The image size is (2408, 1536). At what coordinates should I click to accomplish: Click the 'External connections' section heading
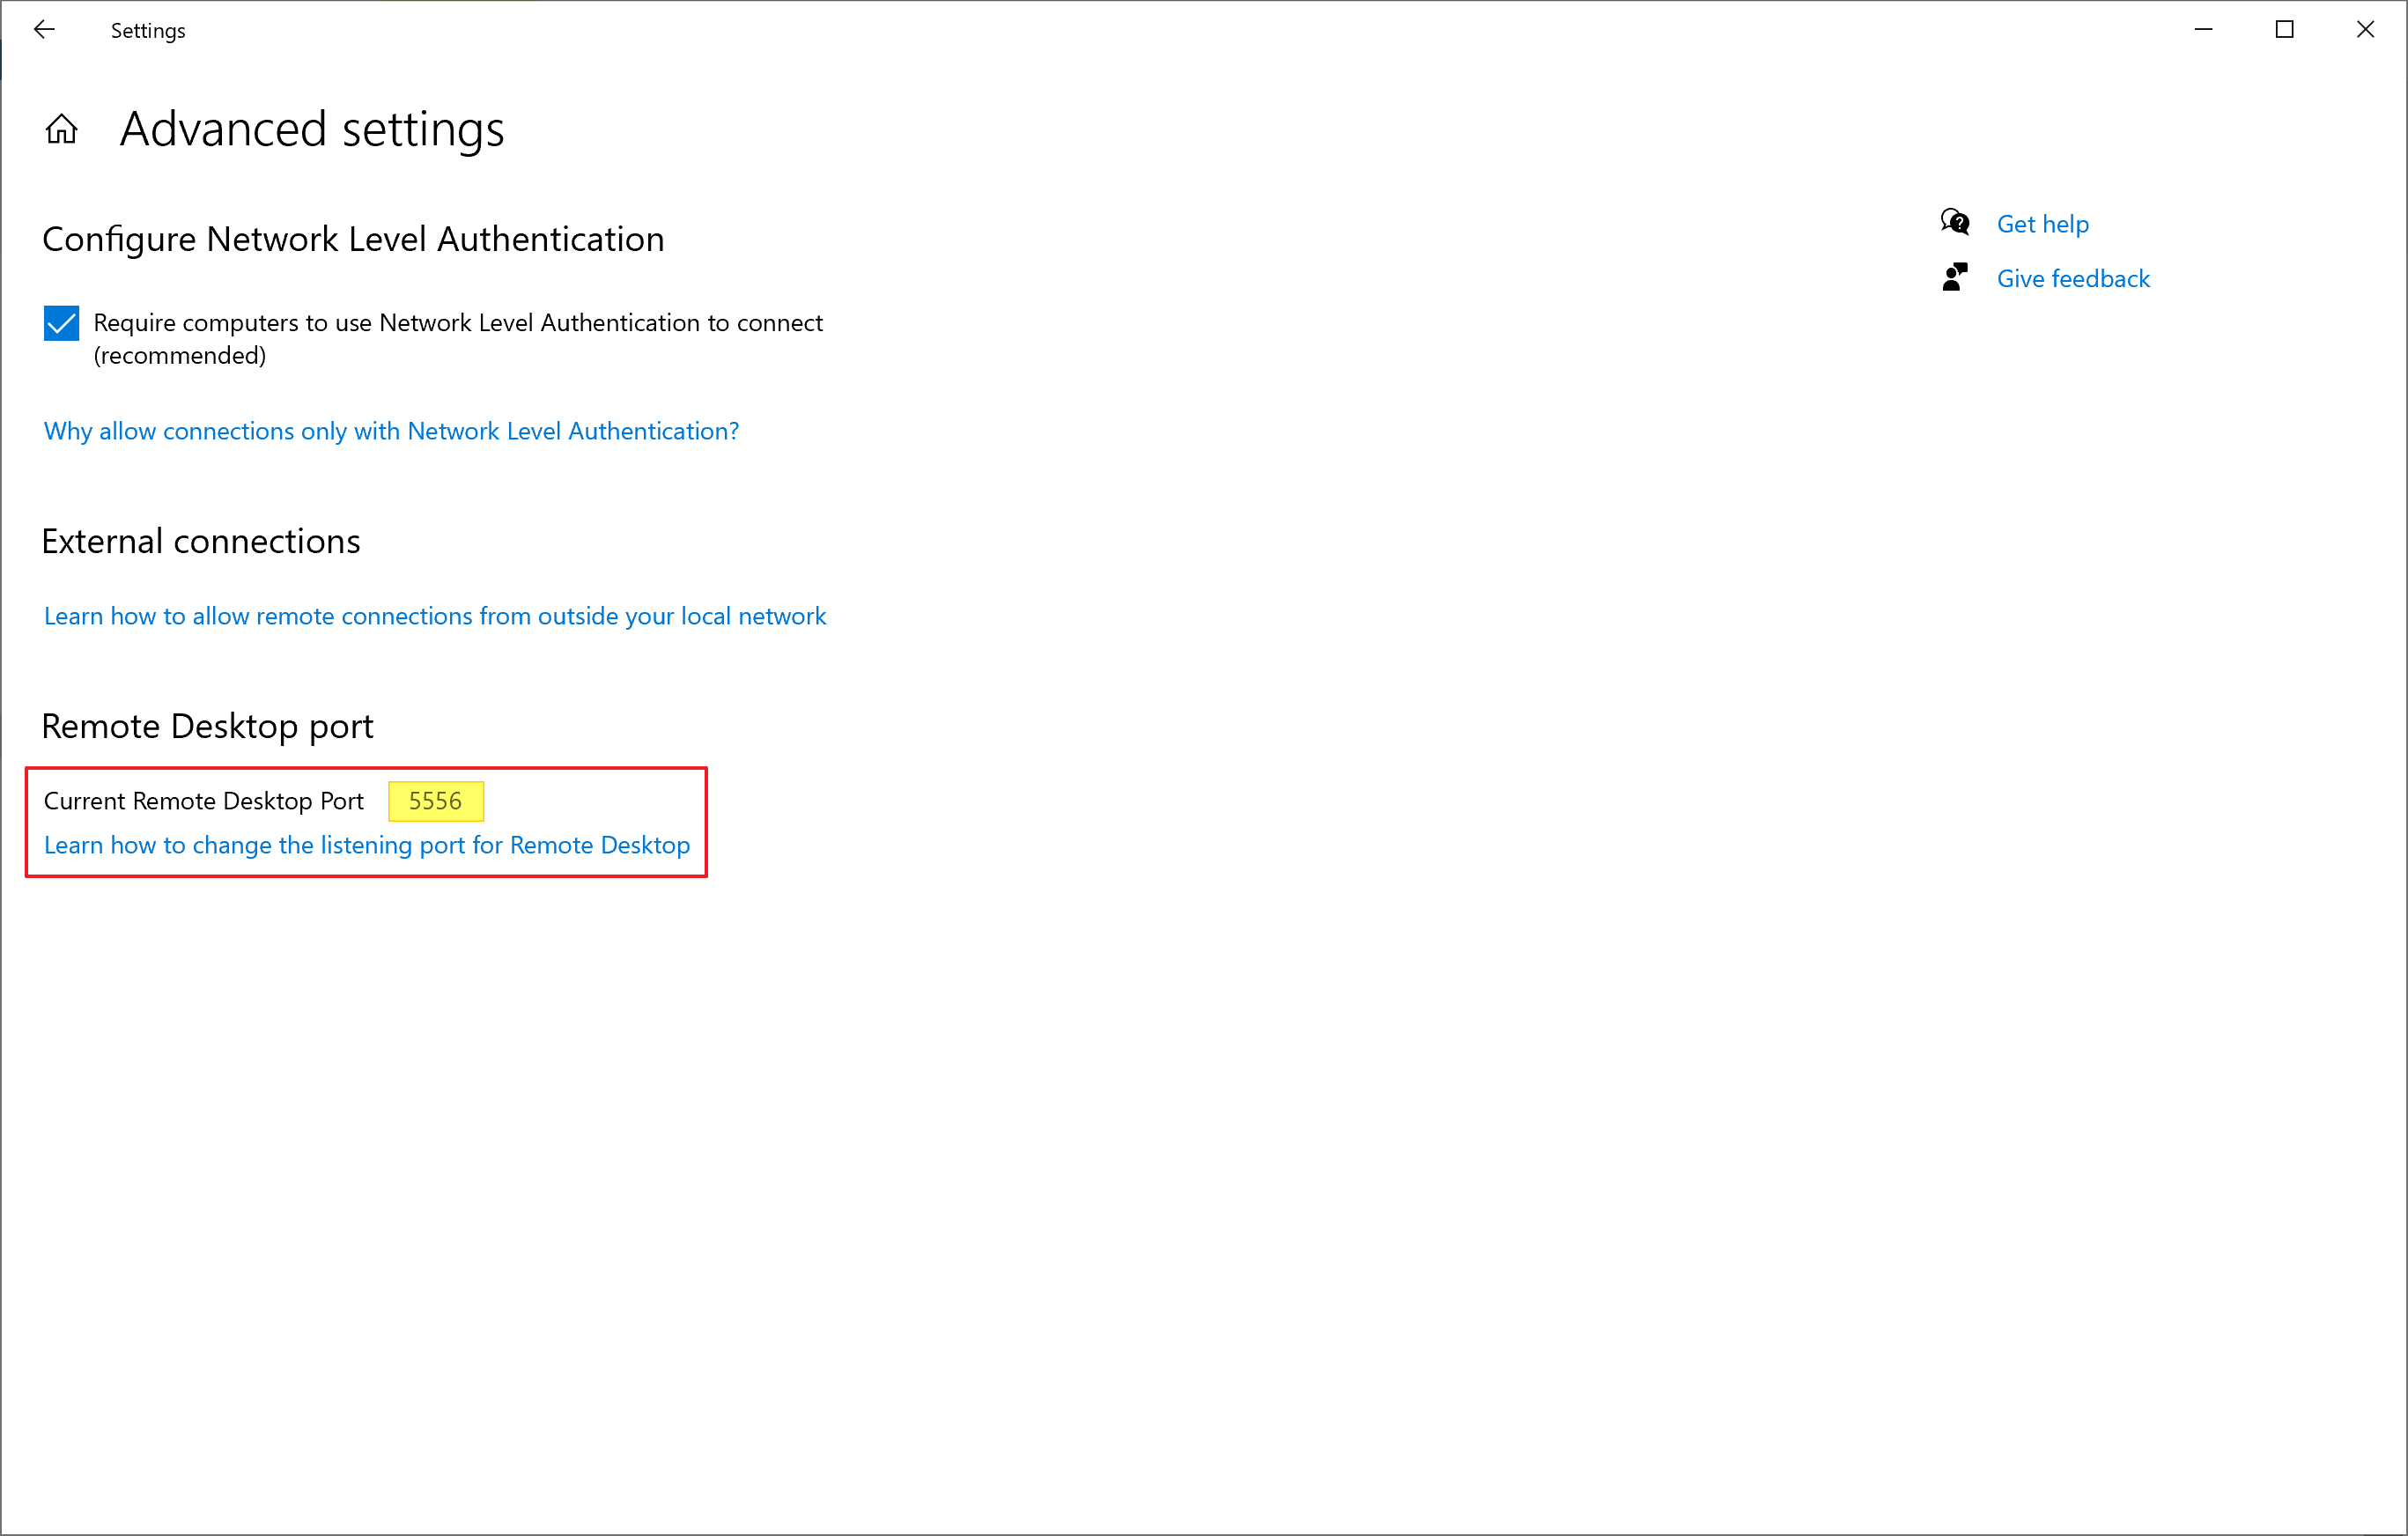[200, 541]
